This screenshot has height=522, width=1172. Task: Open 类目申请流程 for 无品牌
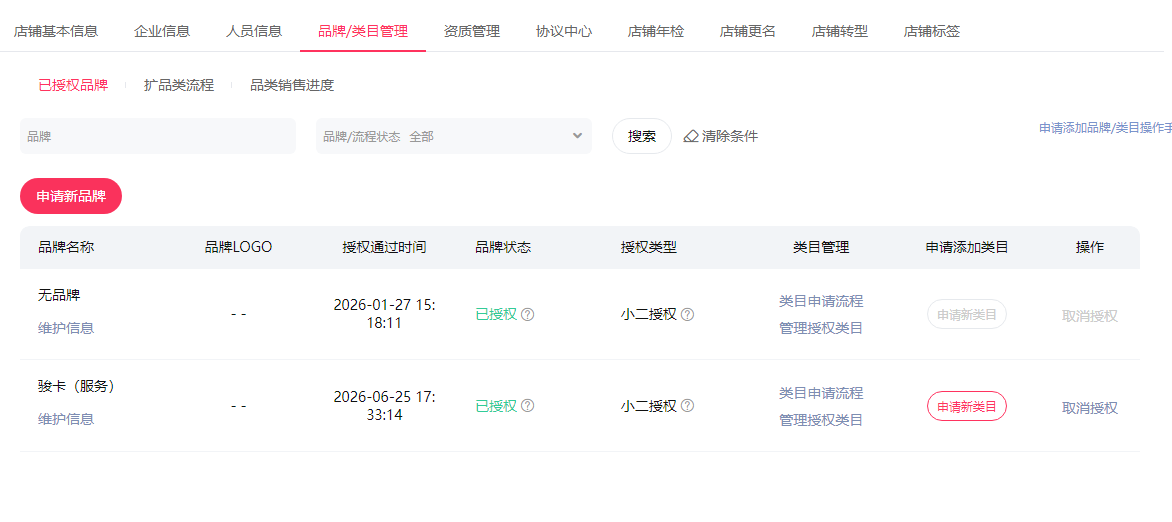point(821,301)
